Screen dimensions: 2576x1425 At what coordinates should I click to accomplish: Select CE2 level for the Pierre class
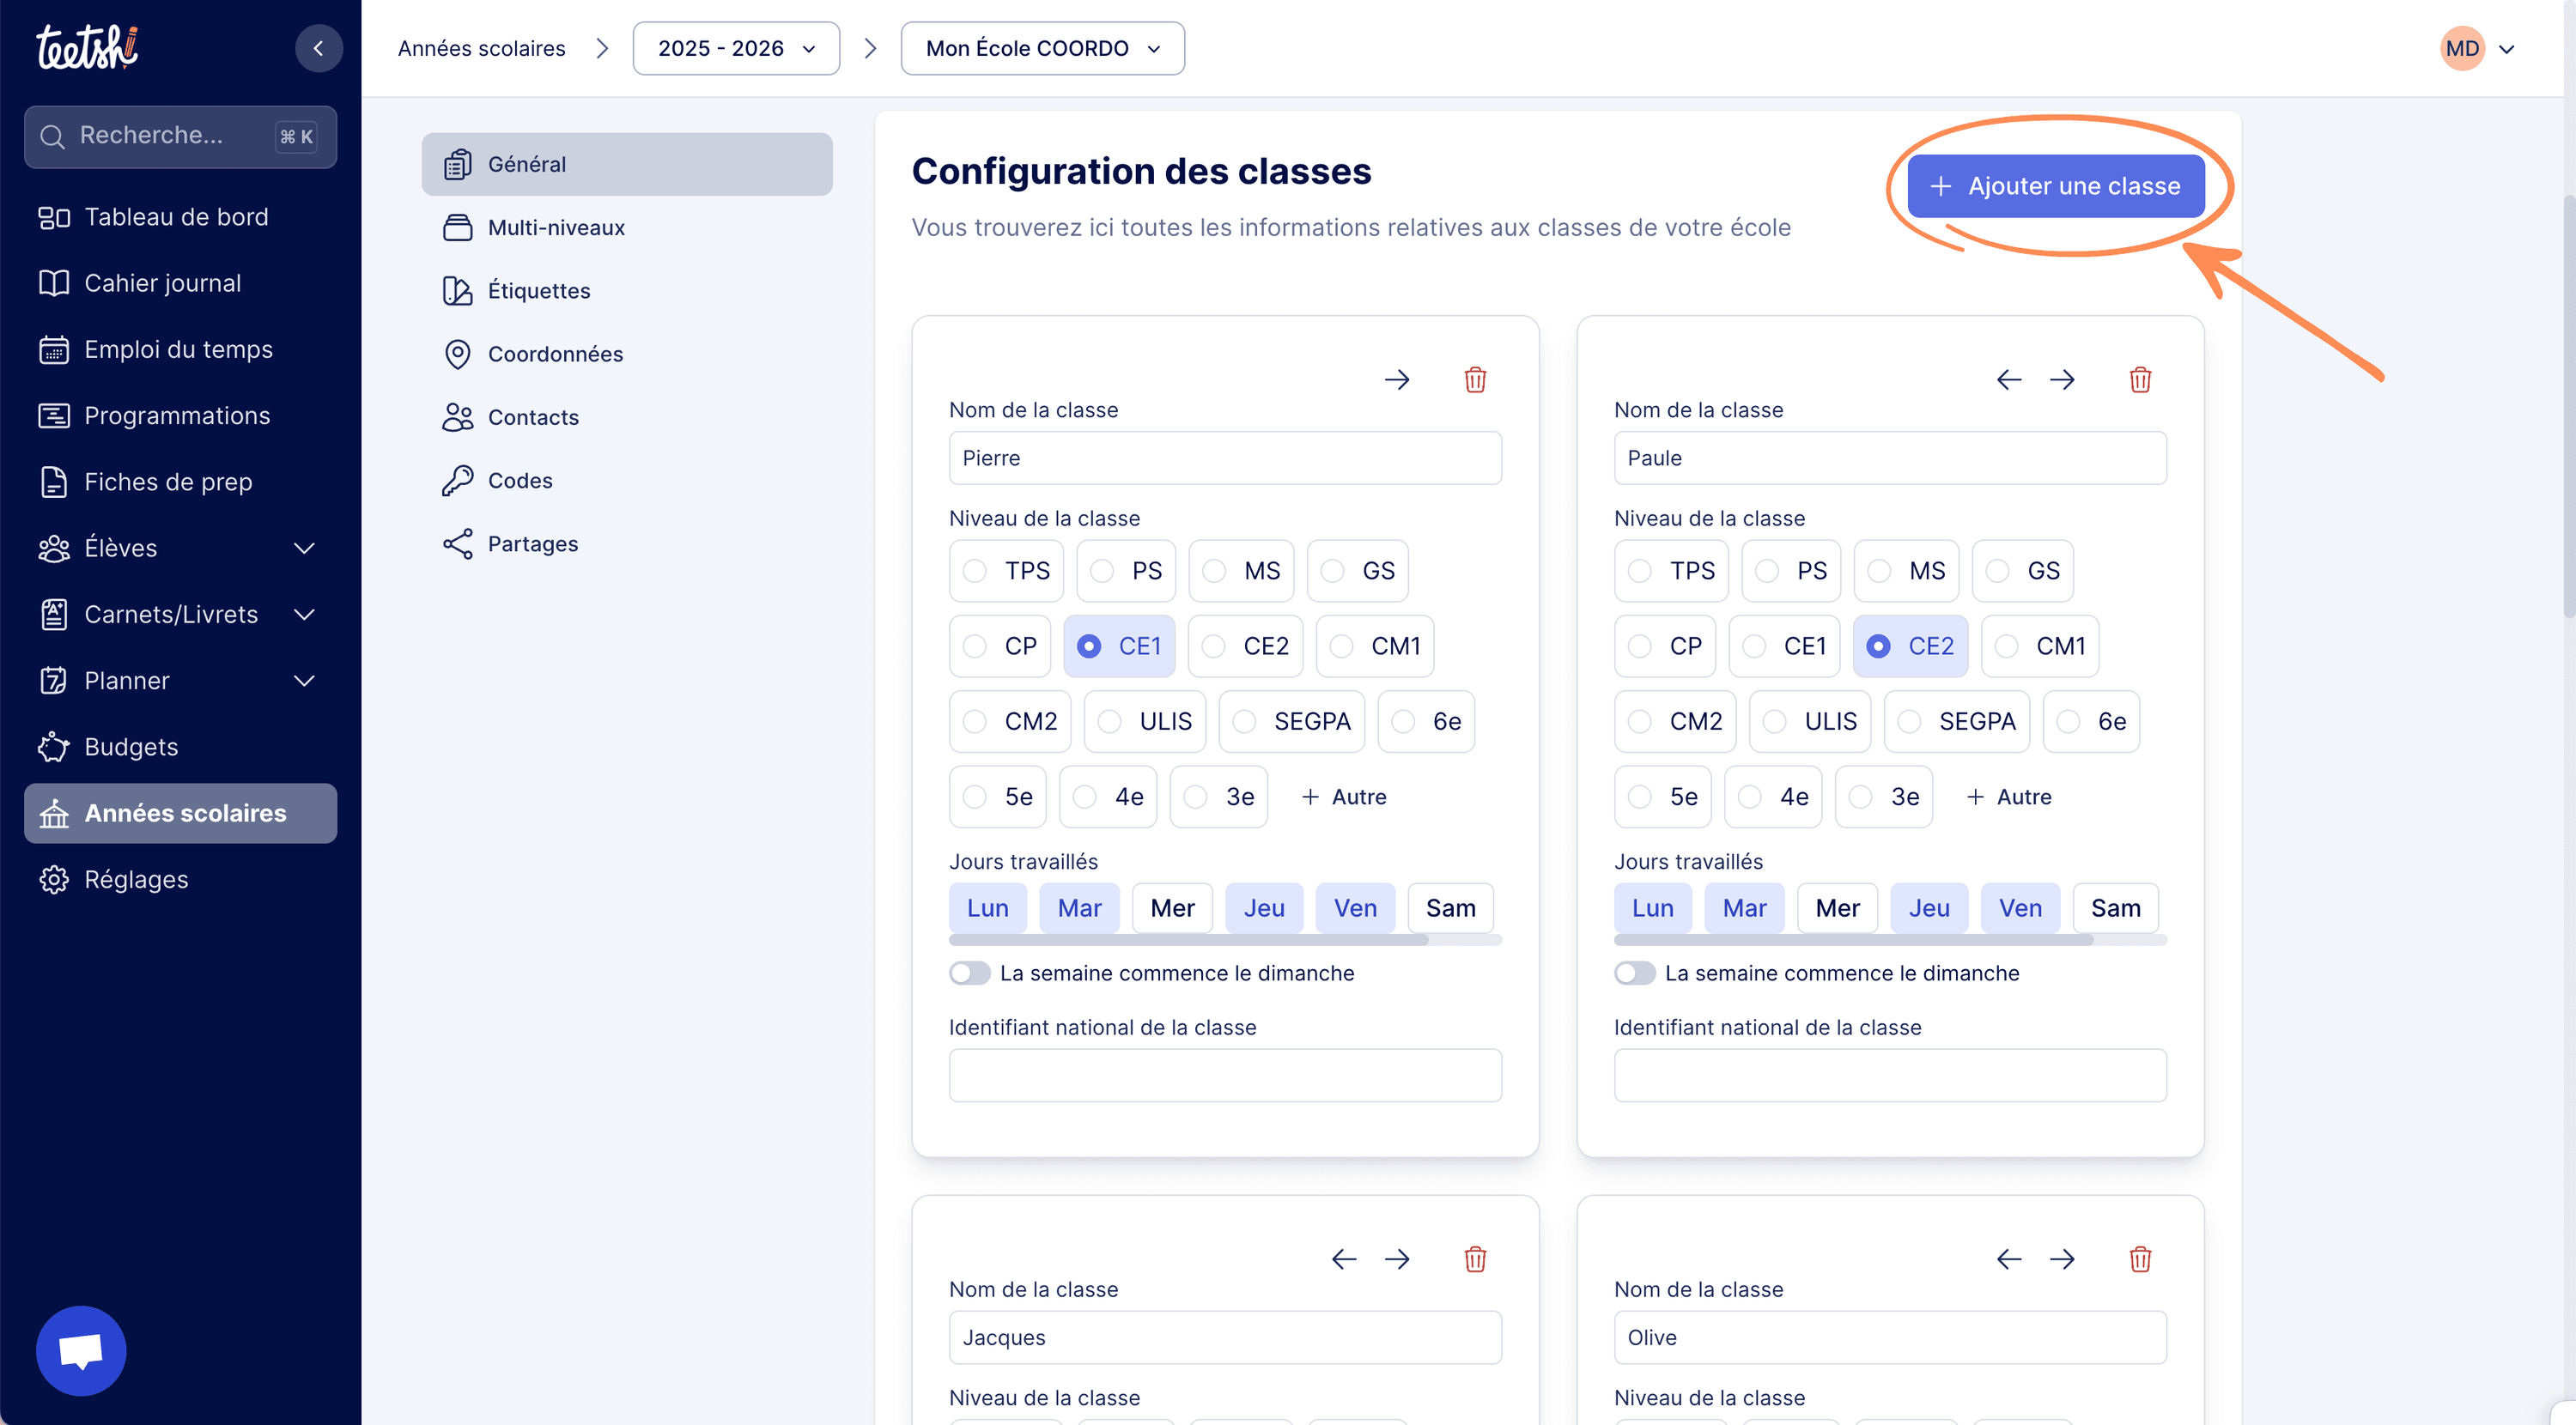pyautogui.click(x=1246, y=646)
